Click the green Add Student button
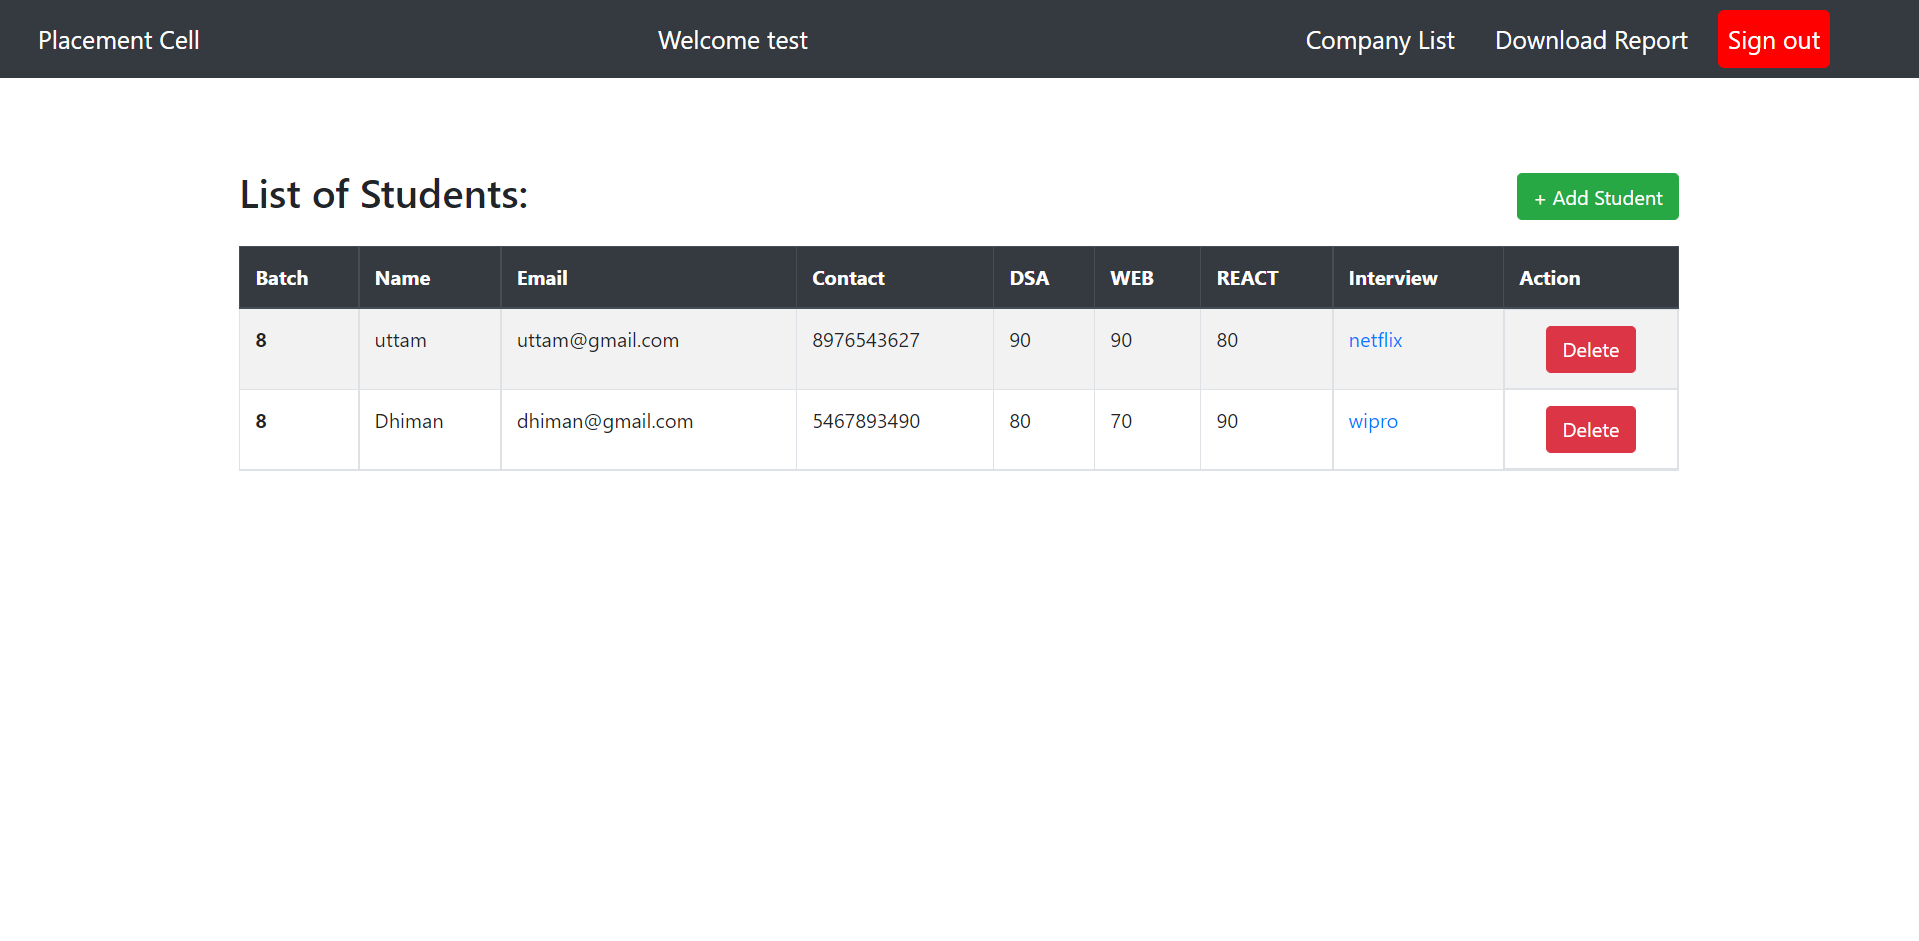The height and width of the screenshot is (941, 1919). pyautogui.click(x=1597, y=197)
